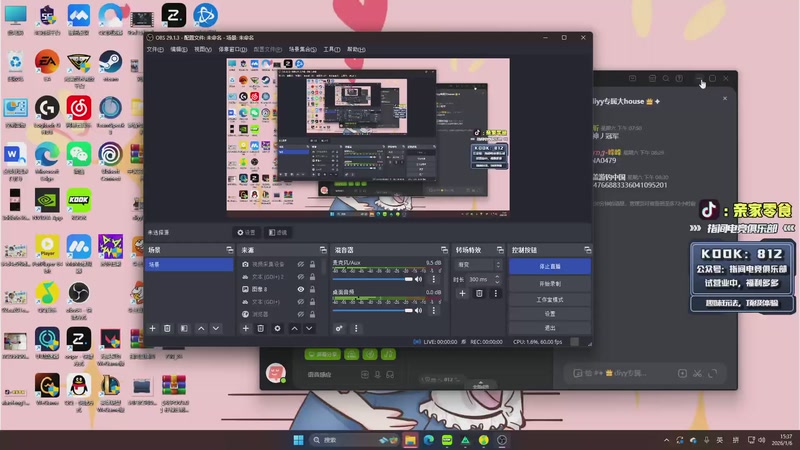800x450 pixels.
Task: Select the 图像 8 source row
Action: click(x=279, y=289)
